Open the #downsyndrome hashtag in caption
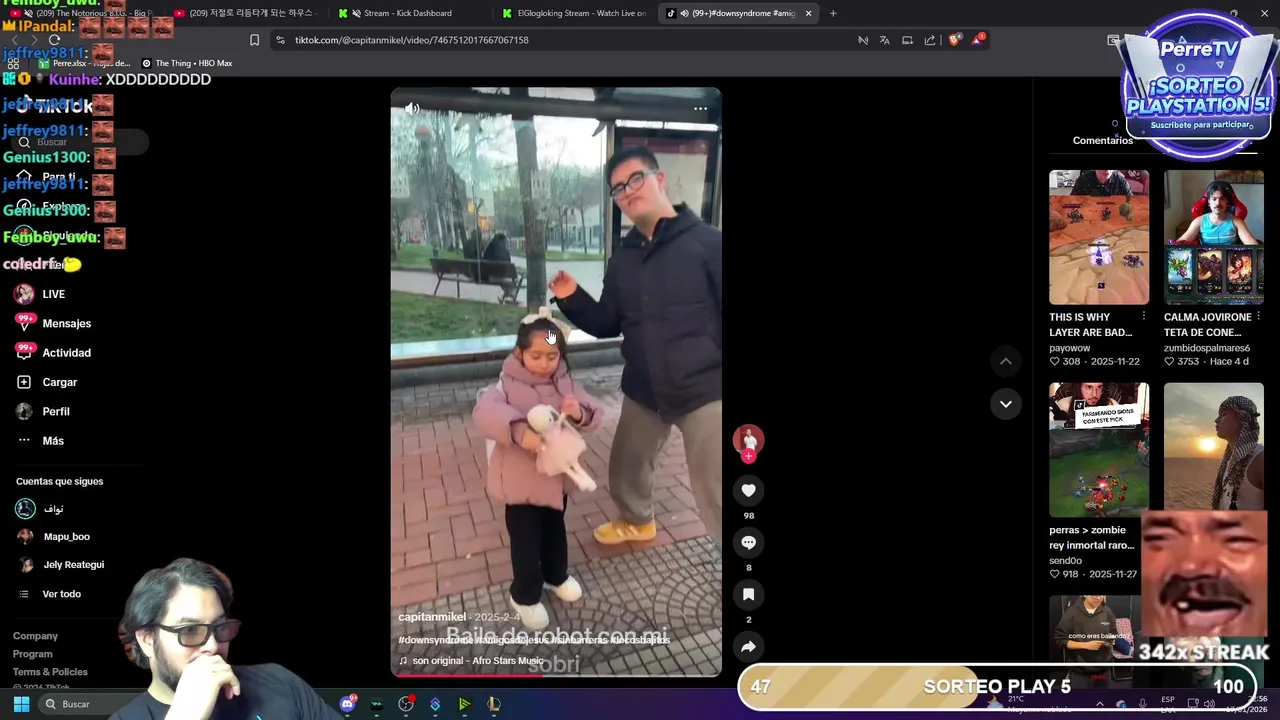 click(x=436, y=639)
